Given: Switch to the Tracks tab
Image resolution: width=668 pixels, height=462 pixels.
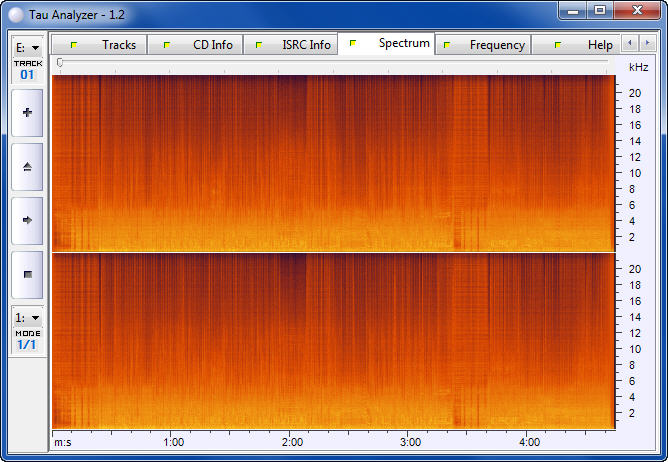Looking at the screenshot, I should (109, 45).
